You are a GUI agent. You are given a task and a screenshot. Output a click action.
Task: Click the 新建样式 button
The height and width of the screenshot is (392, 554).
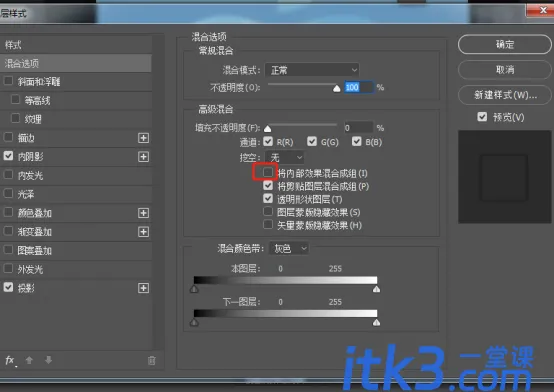tap(505, 95)
